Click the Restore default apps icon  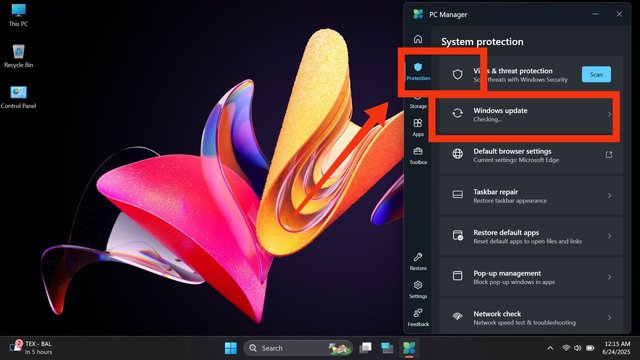coord(458,235)
